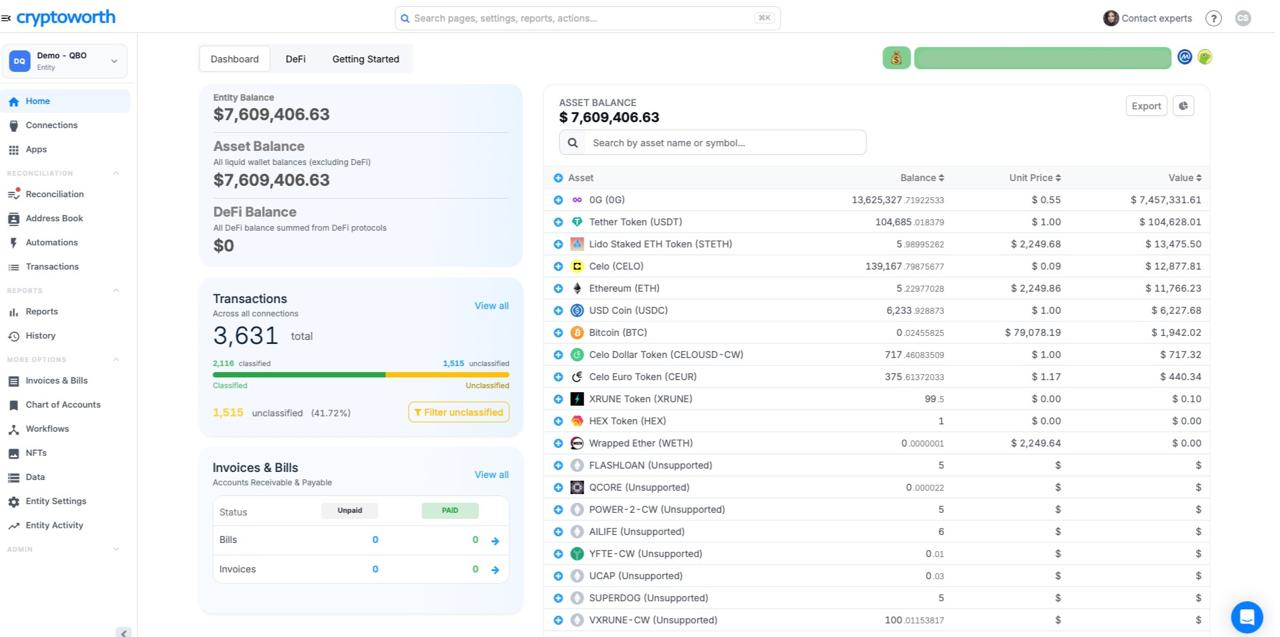Collapse the More Options sidebar section
The width and height of the screenshot is (1280, 637).
click(x=116, y=359)
